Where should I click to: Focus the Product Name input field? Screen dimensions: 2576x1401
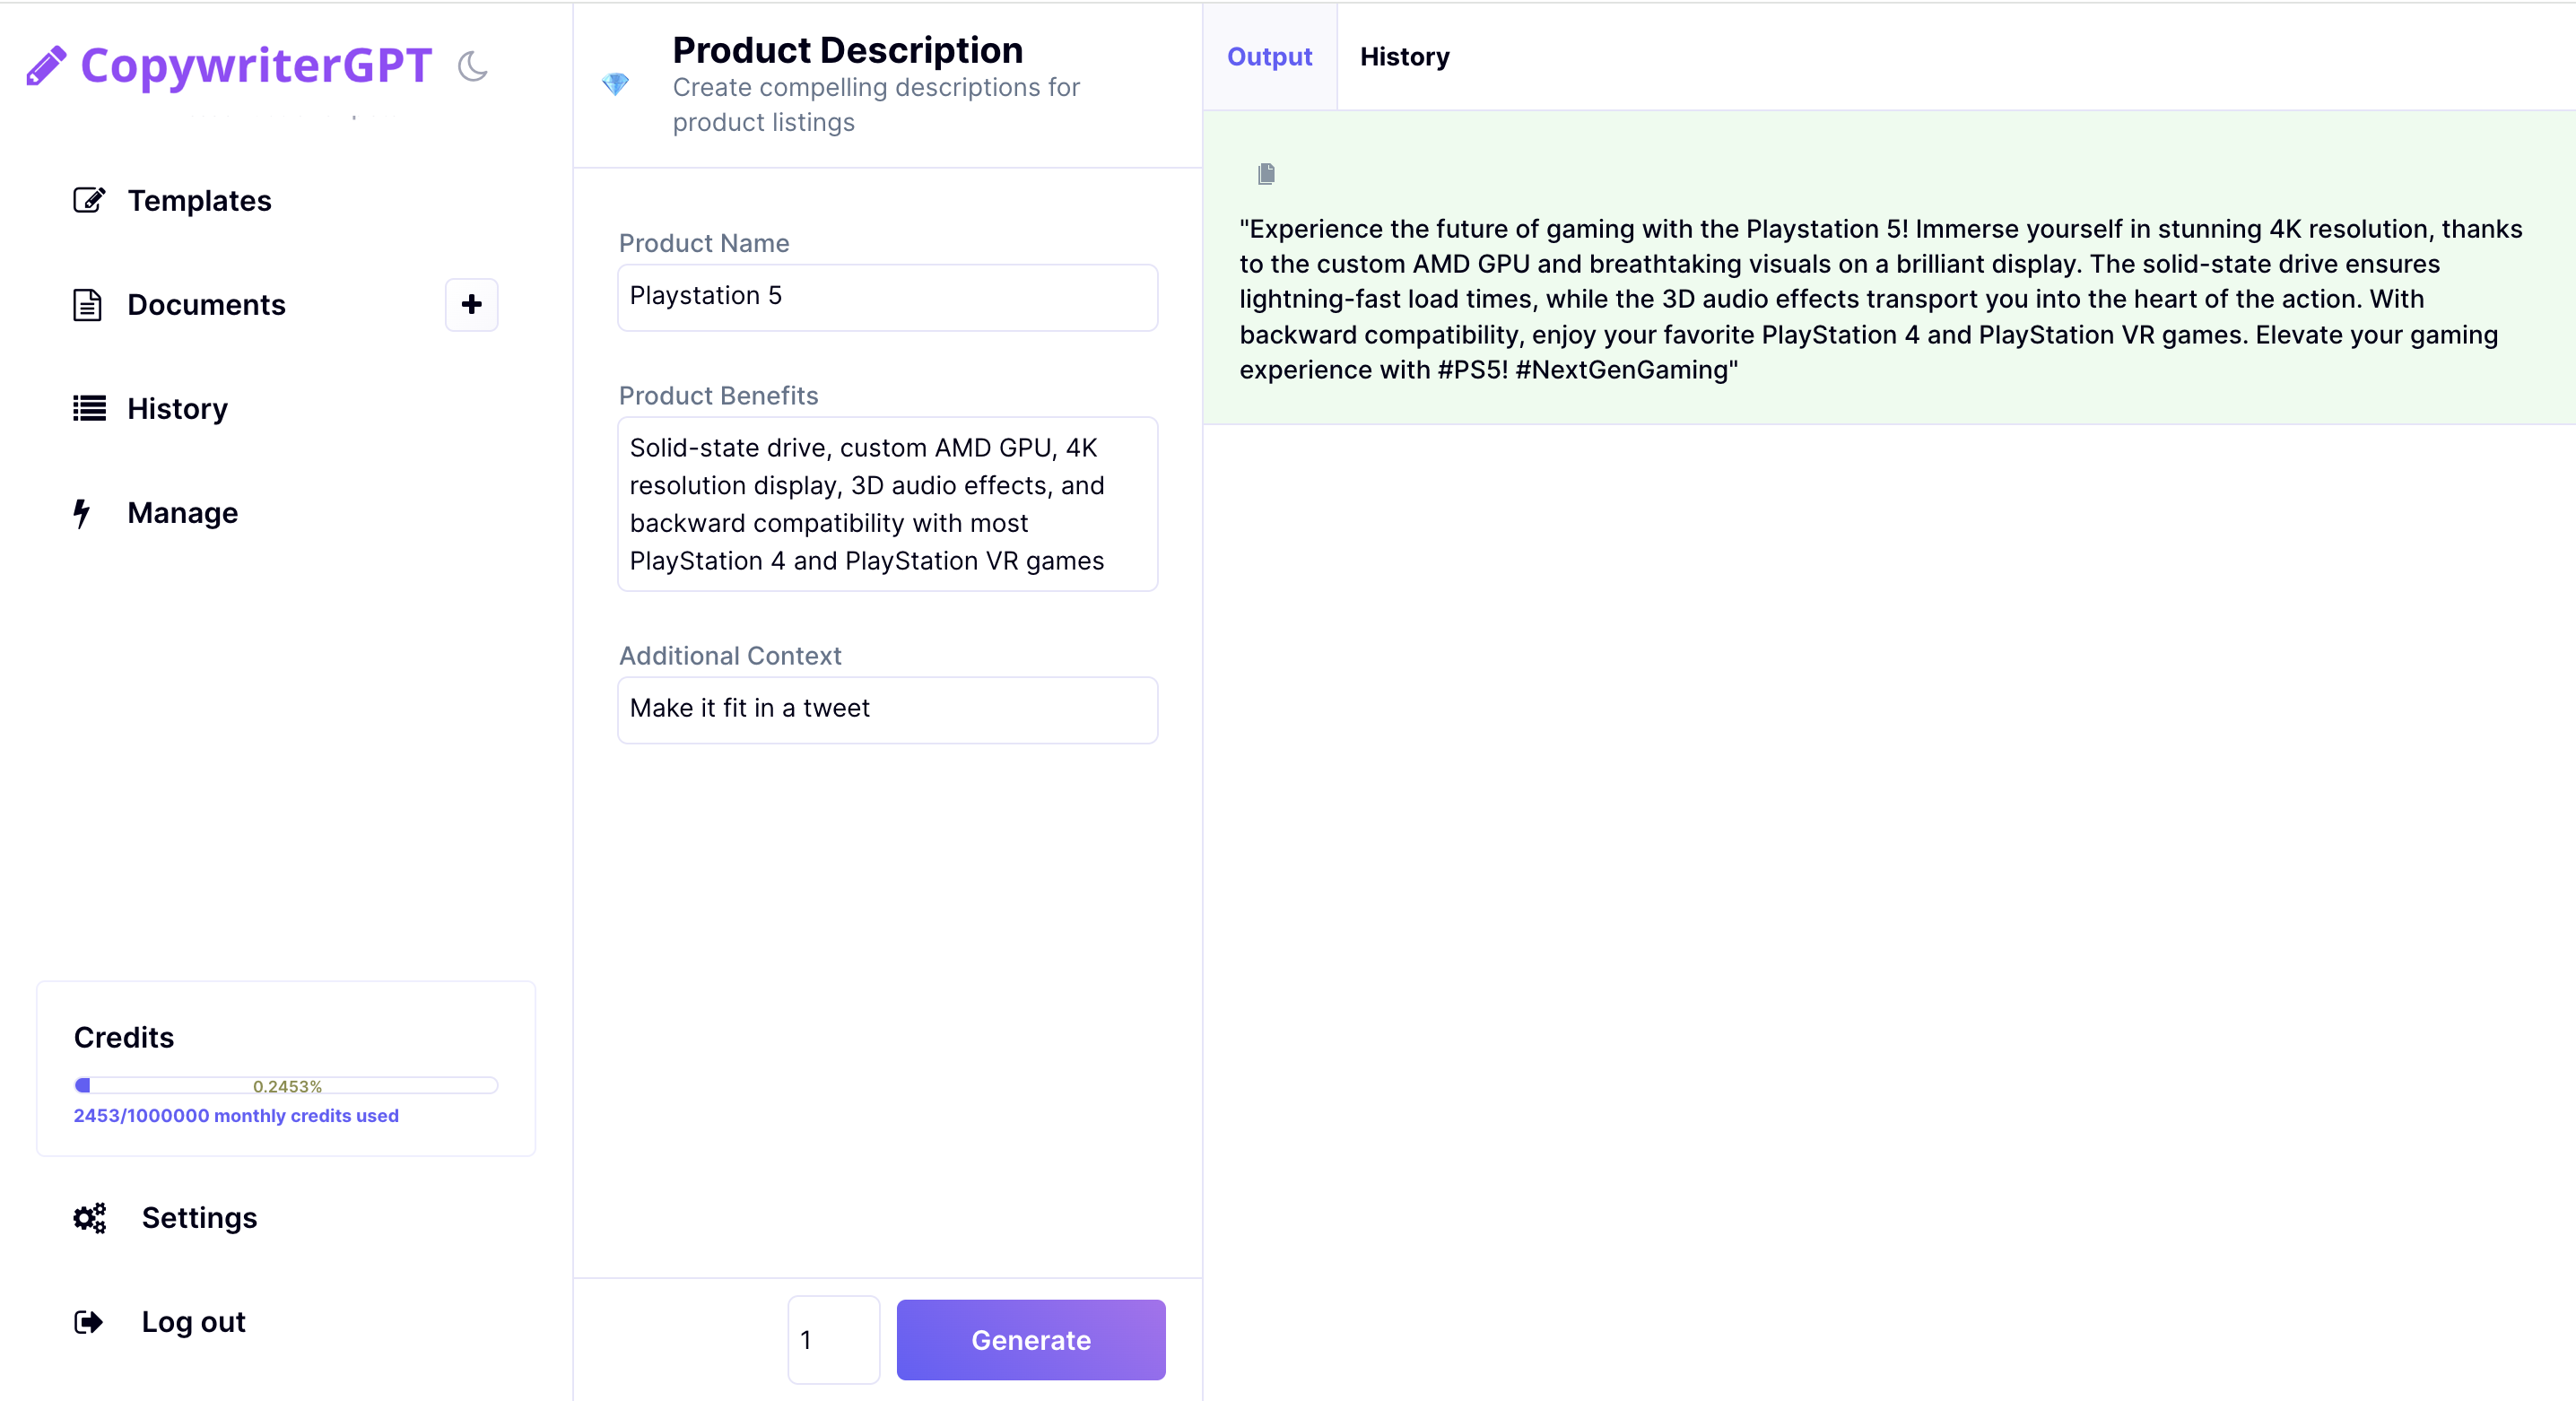point(887,297)
